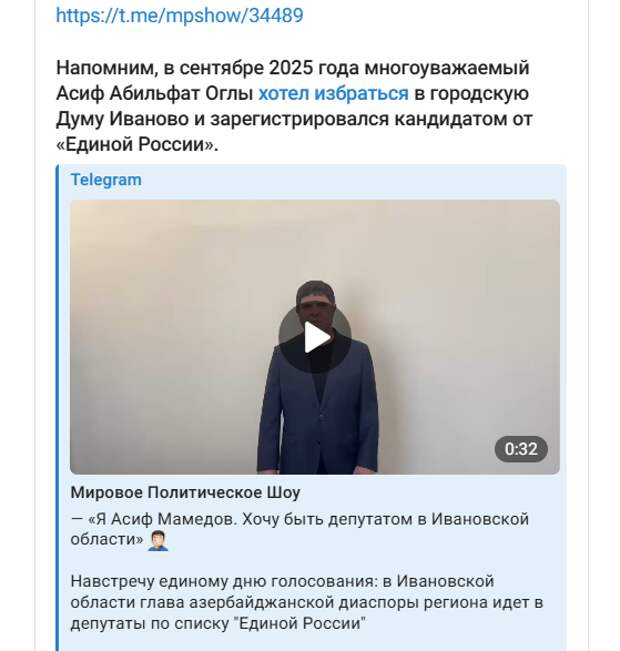Click the paragraph starting 'Напомним, в сентябре'
The image size is (620, 651).
pyautogui.click(x=294, y=106)
